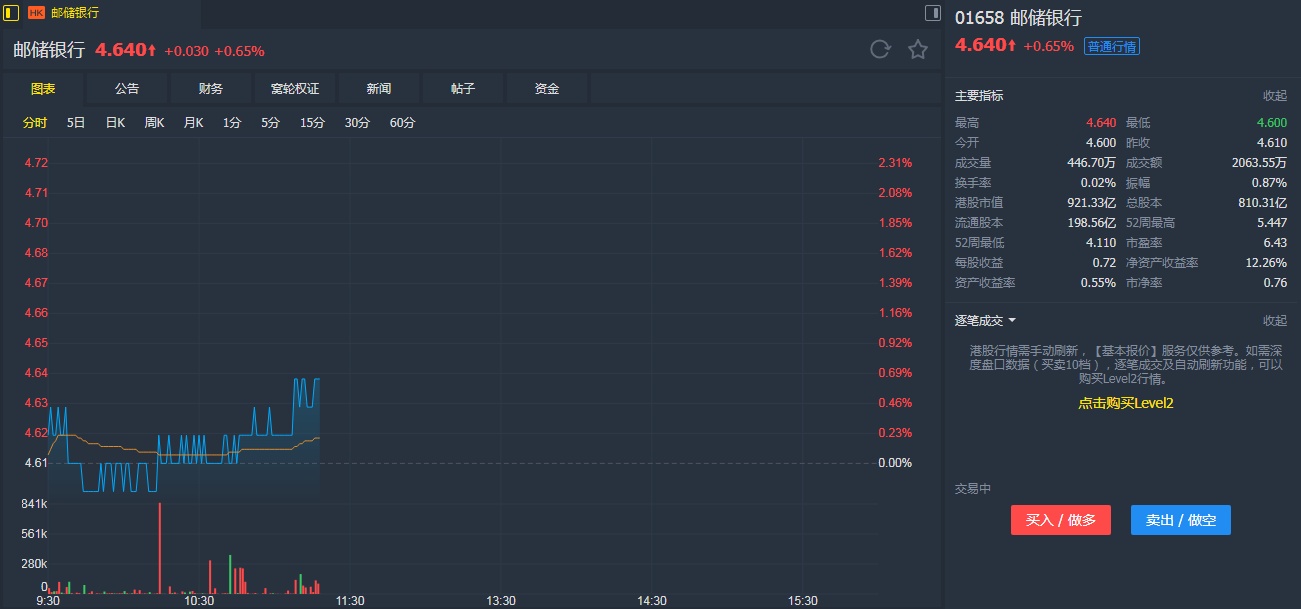
Task: Click the 卖出 / 做空 button
Action: pyautogui.click(x=1180, y=520)
